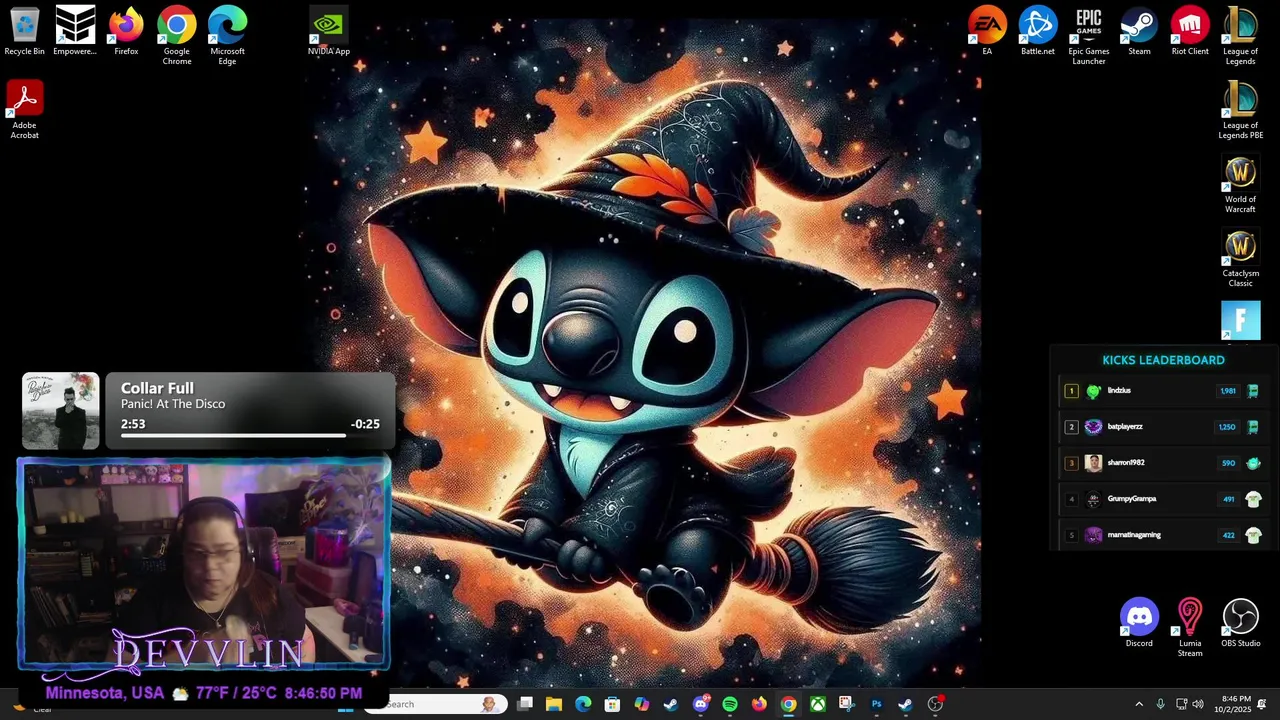
Task: Open Discord from the taskbar
Action: point(701,704)
